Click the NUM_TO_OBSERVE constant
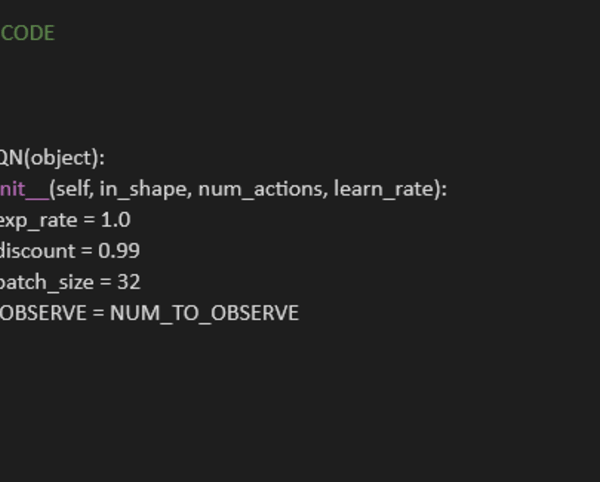600x482 pixels. pyautogui.click(x=204, y=313)
